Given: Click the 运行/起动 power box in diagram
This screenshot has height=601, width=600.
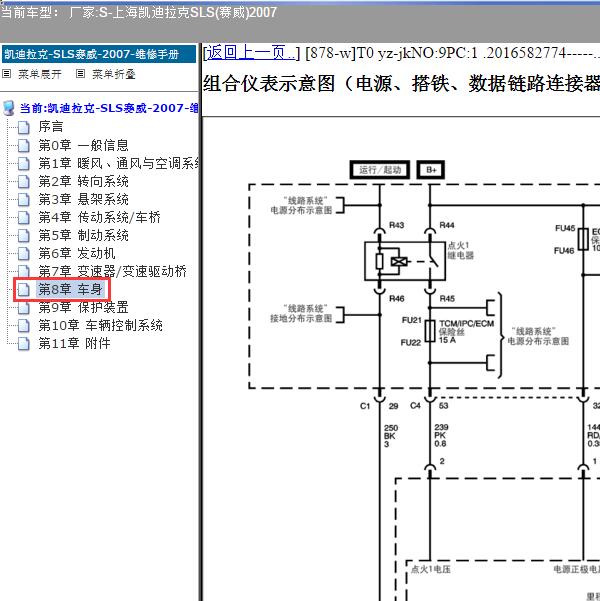Looking at the screenshot, I should (x=380, y=170).
